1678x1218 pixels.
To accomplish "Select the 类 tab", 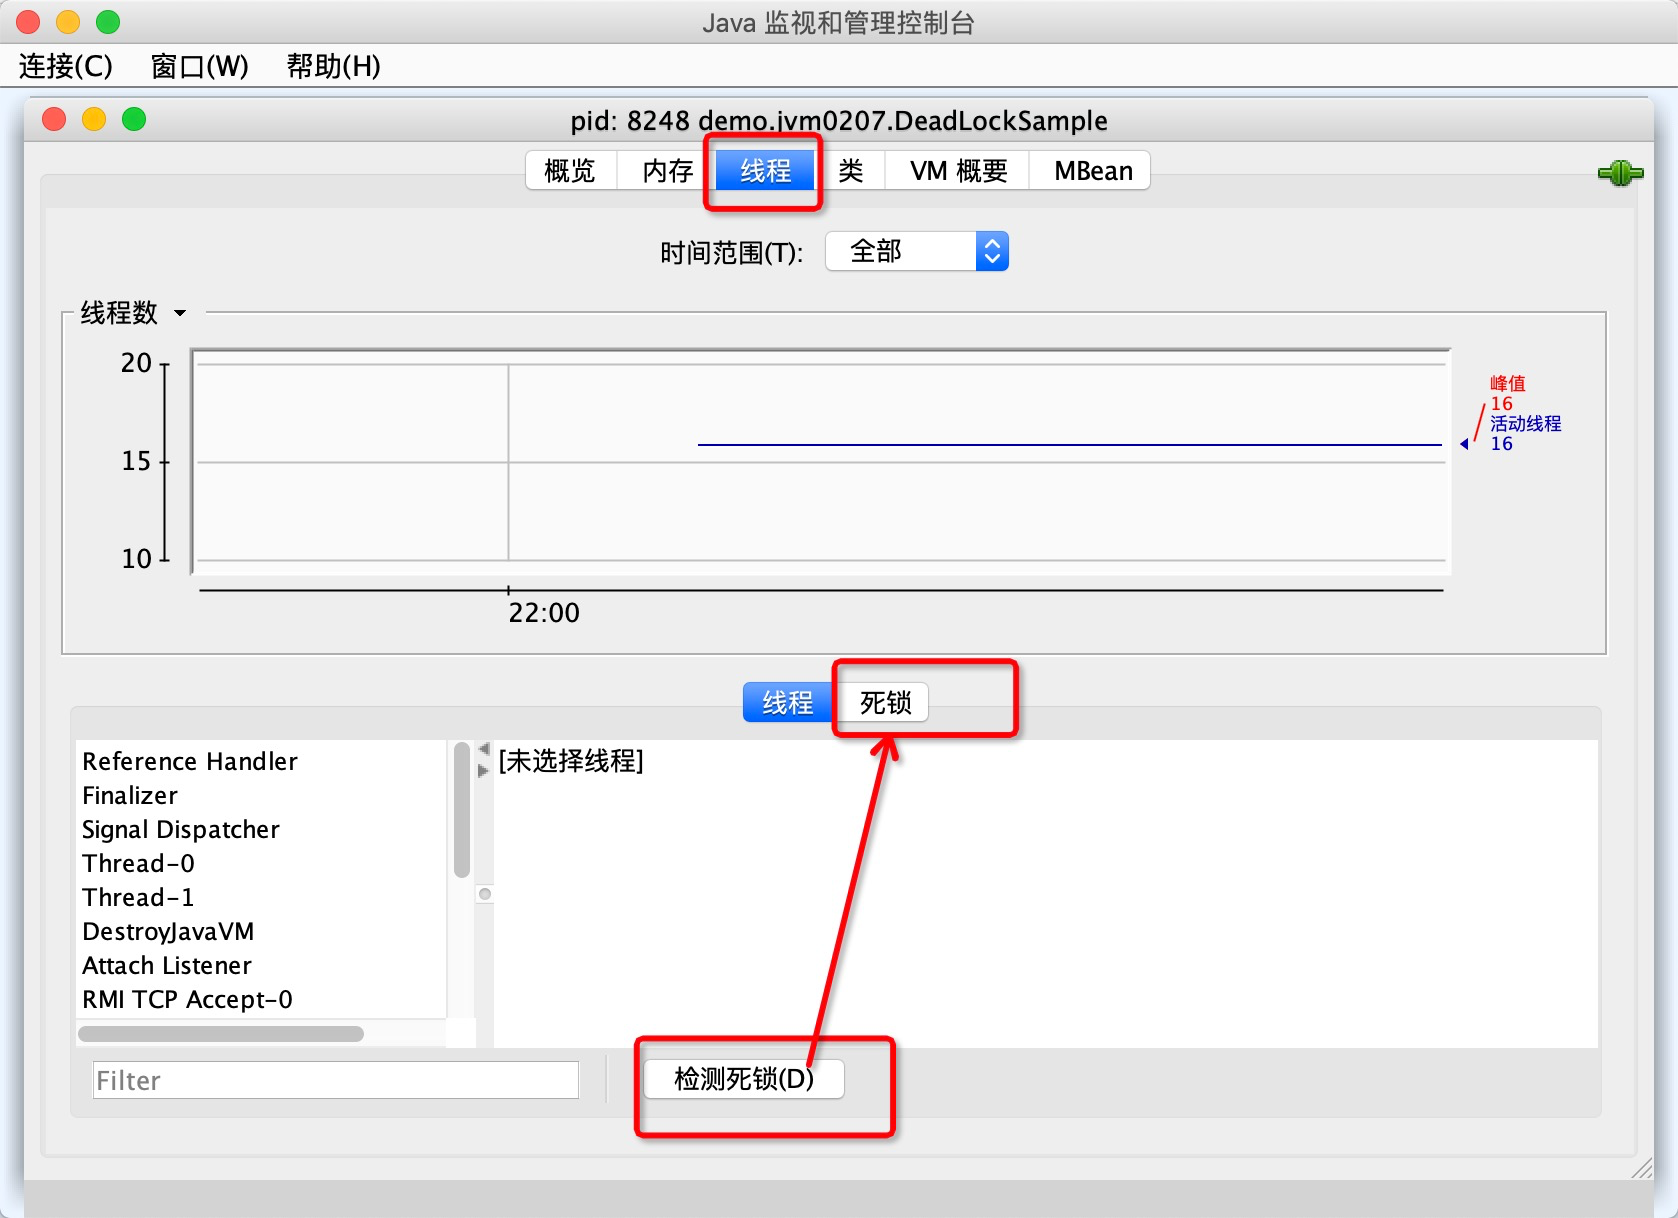I will click(850, 171).
